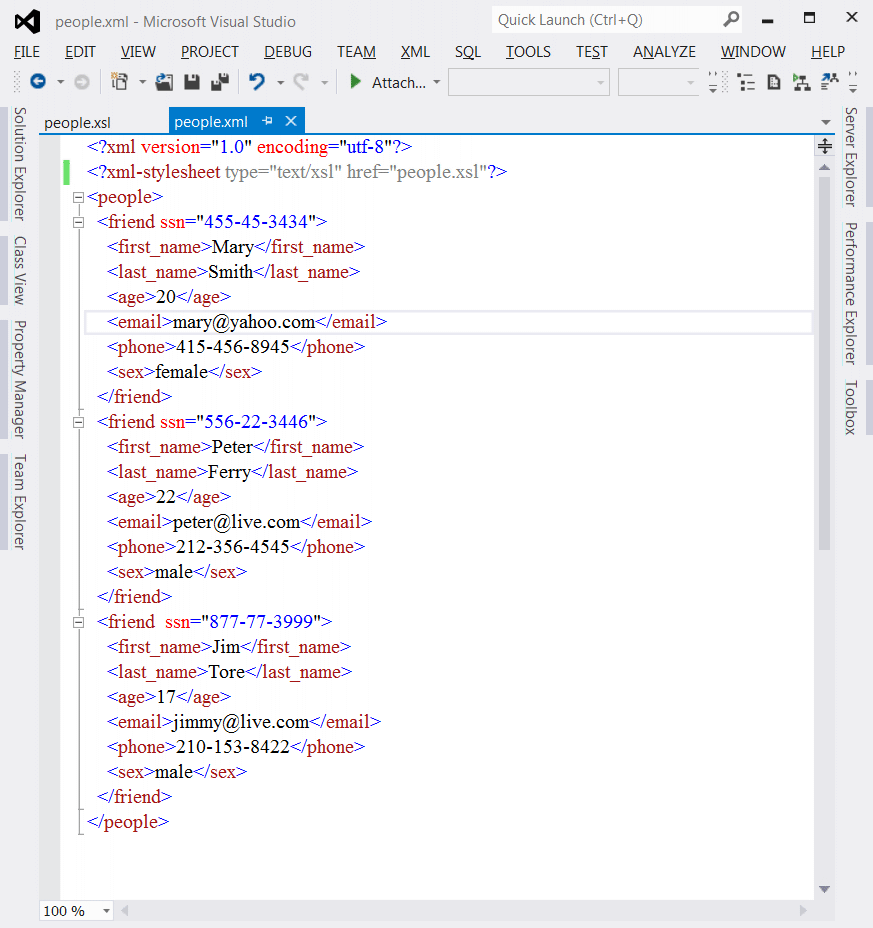Open the Redo history dropdown arrow

324,82
